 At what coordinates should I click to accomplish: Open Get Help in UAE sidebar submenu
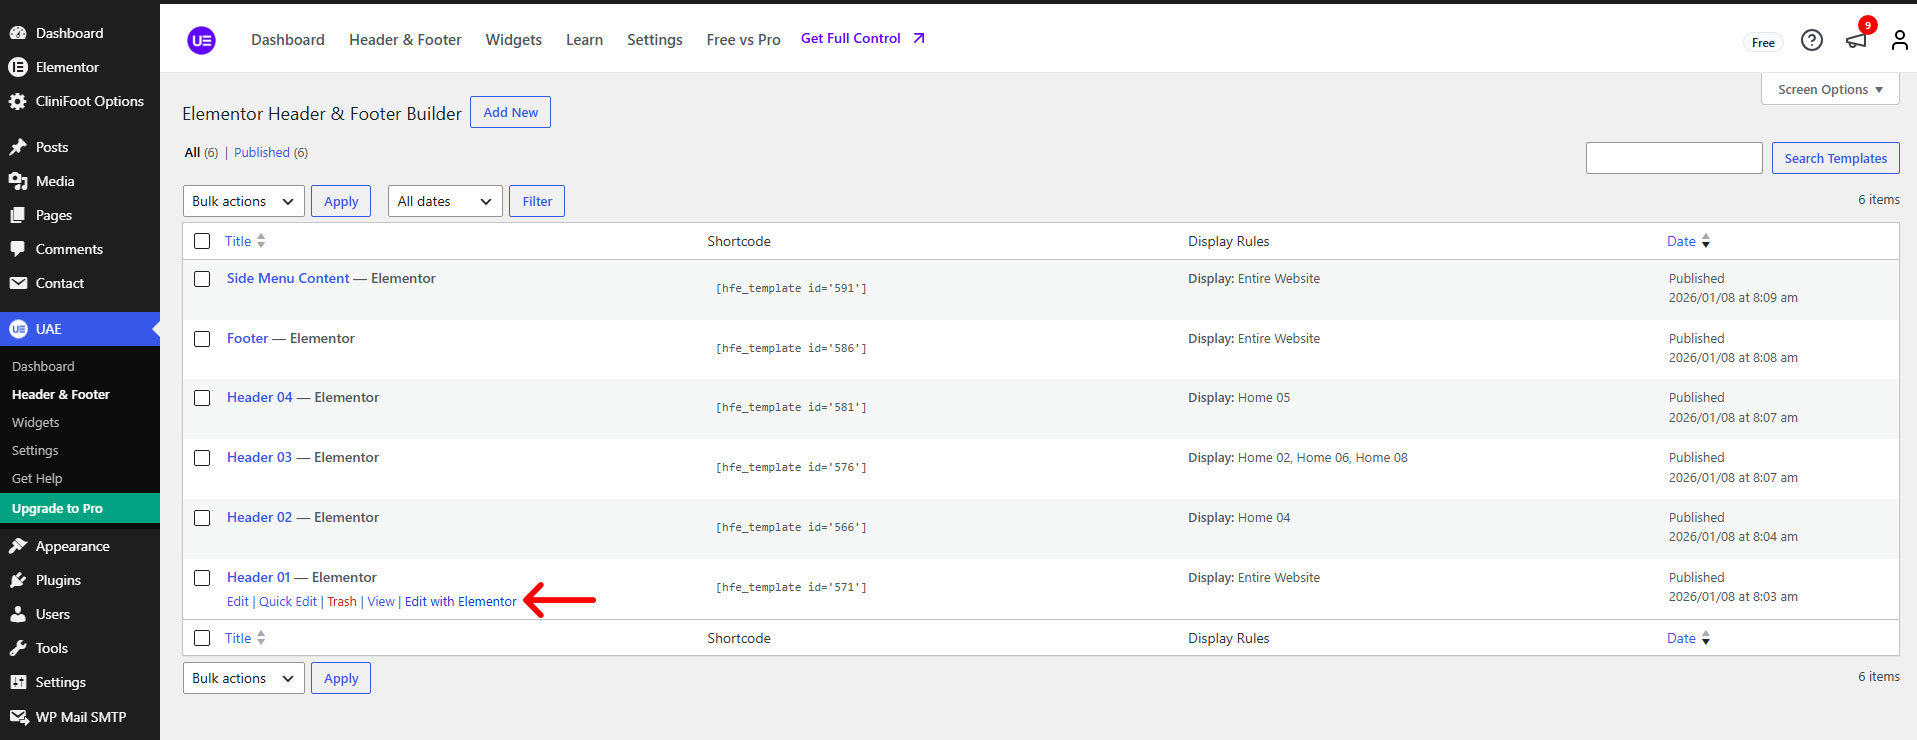(x=37, y=478)
